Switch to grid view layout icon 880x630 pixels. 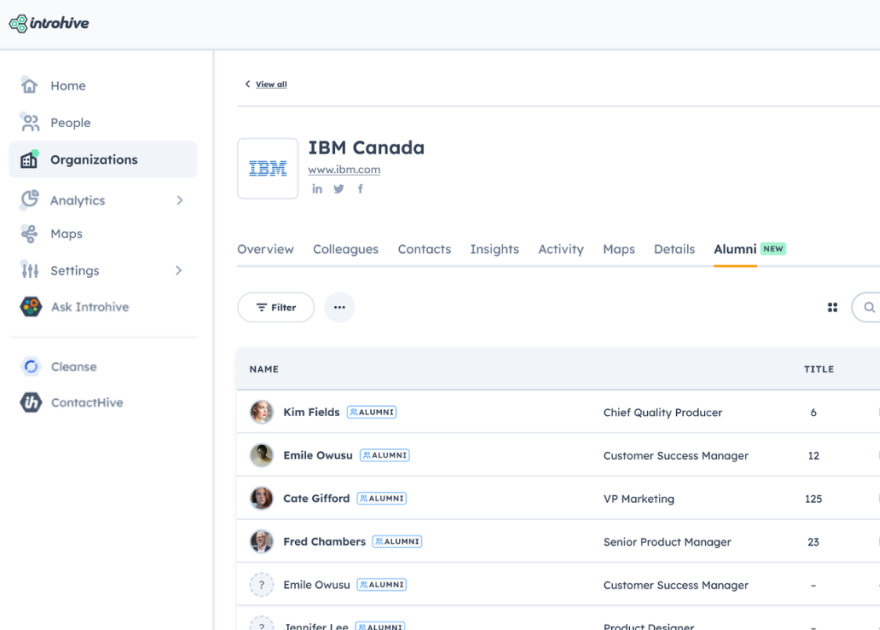pos(832,307)
